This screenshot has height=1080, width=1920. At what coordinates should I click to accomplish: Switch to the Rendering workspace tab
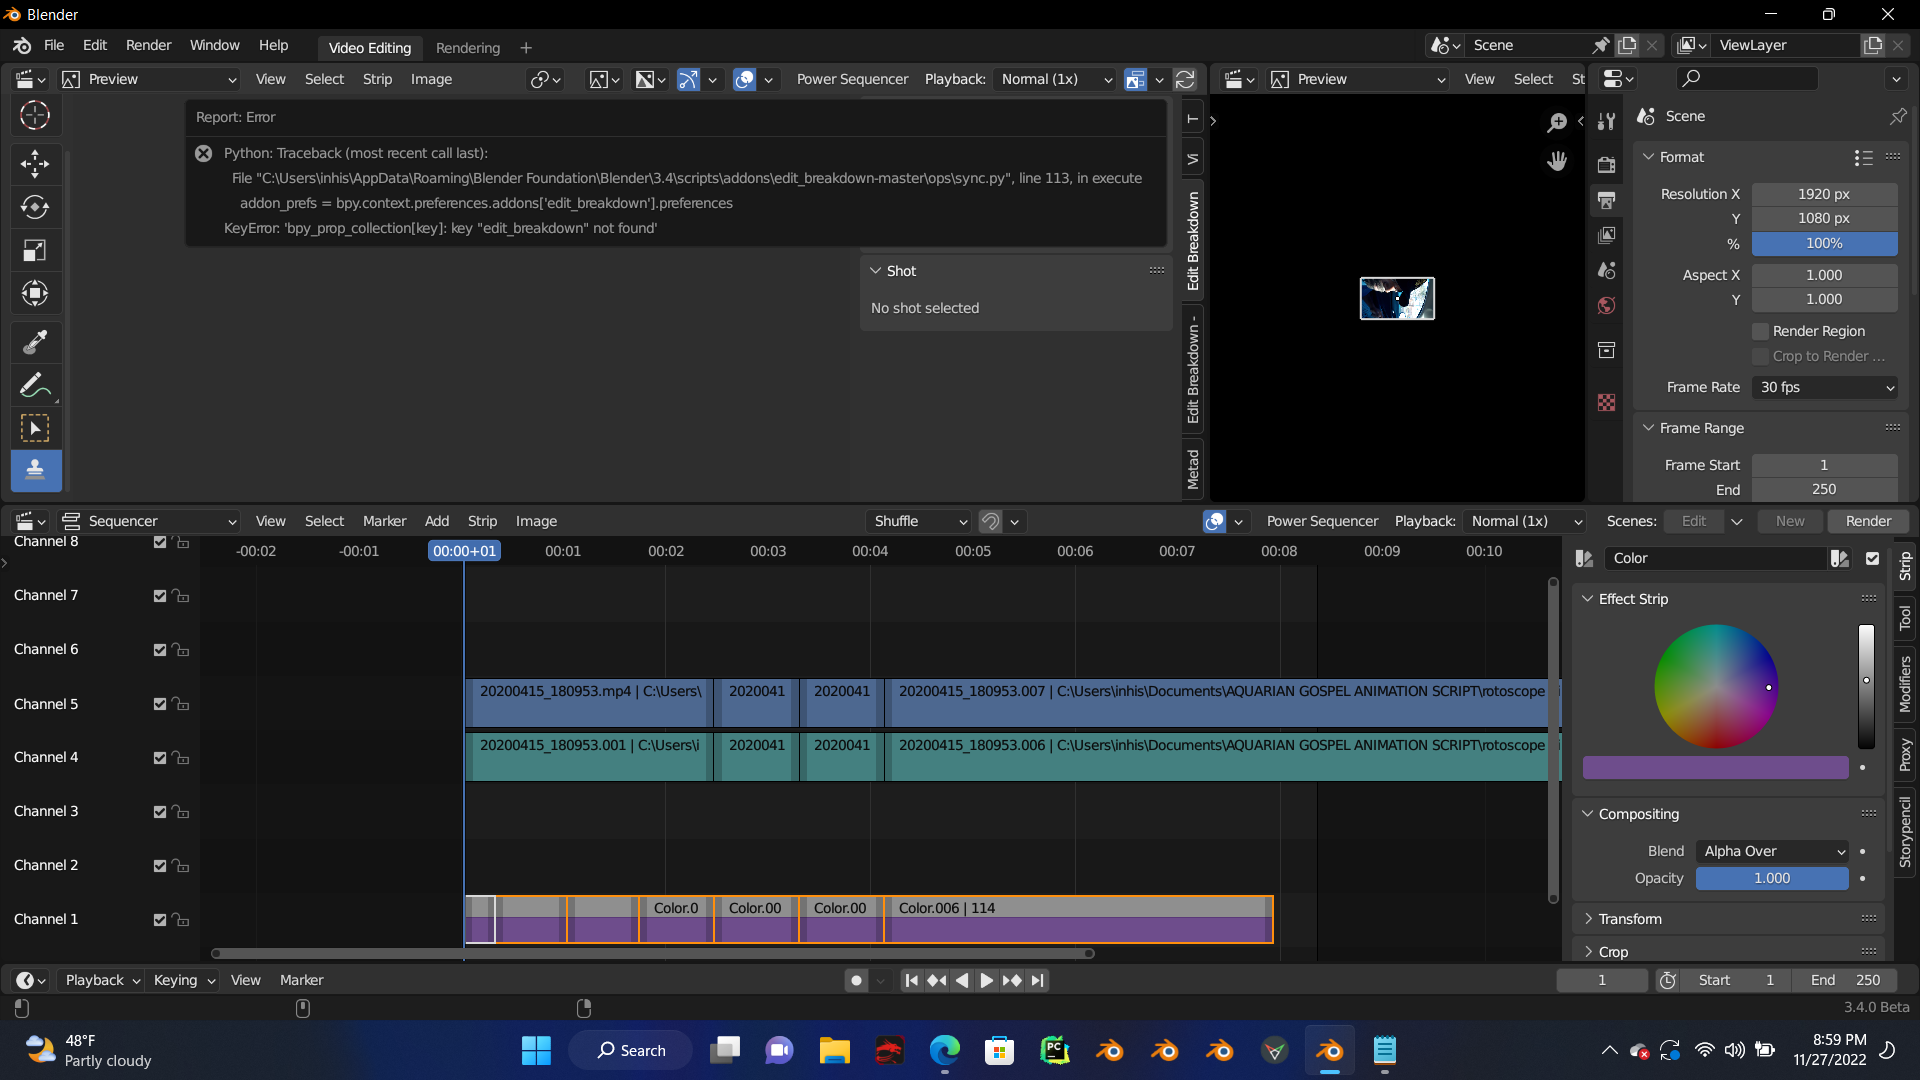[467, 47]
